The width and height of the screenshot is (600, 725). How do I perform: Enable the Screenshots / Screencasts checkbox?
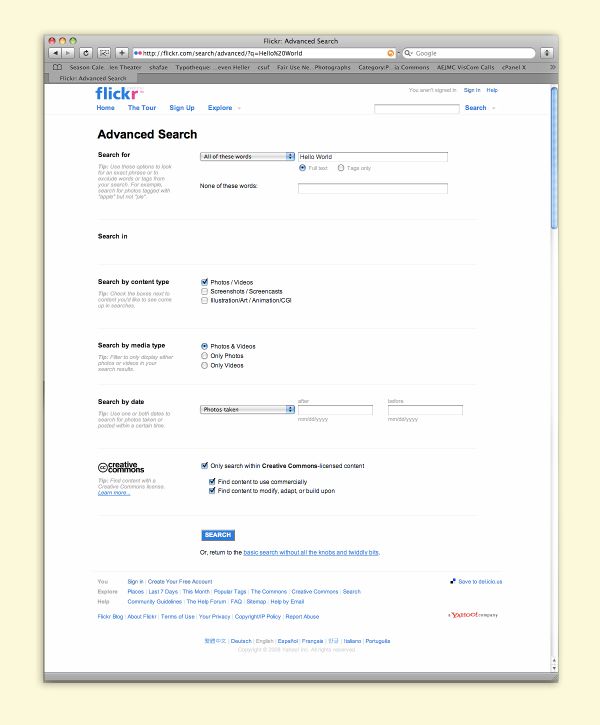tap(205, 291)
